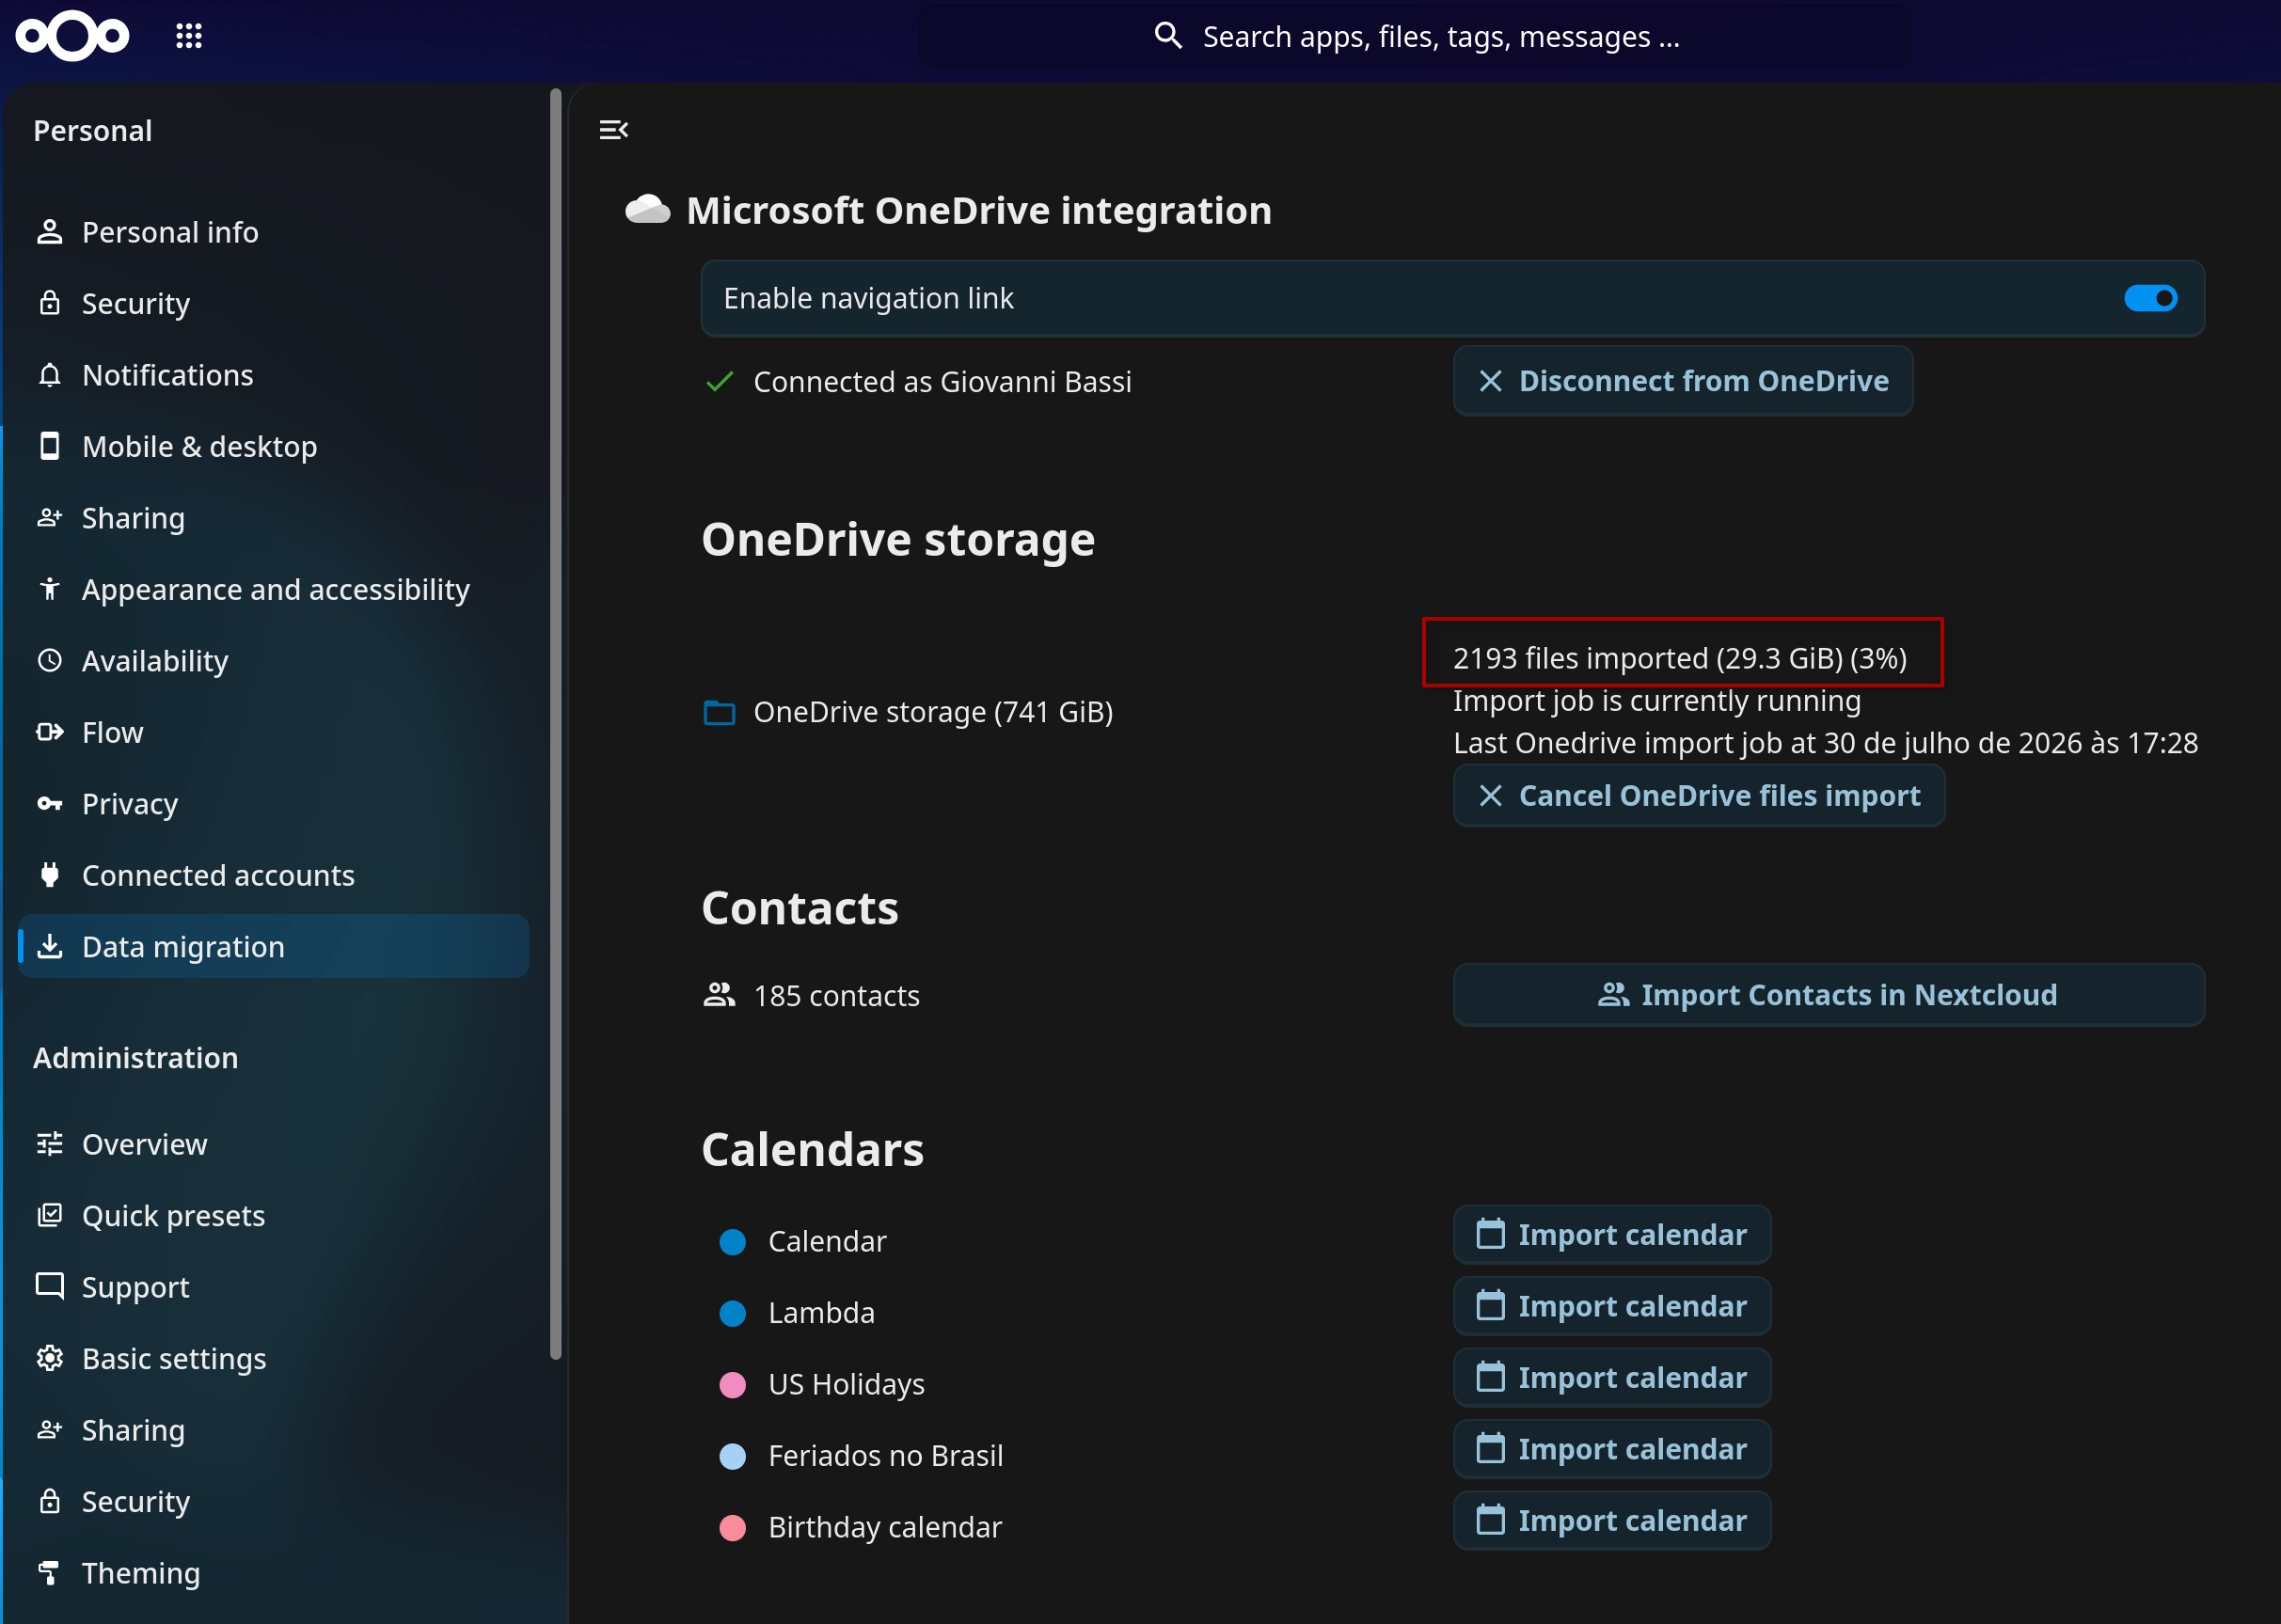The image size is (2281, 1624).
Task: Cancel OneDrive files import
Action: pyautogui.click(x=1698, y=796)
